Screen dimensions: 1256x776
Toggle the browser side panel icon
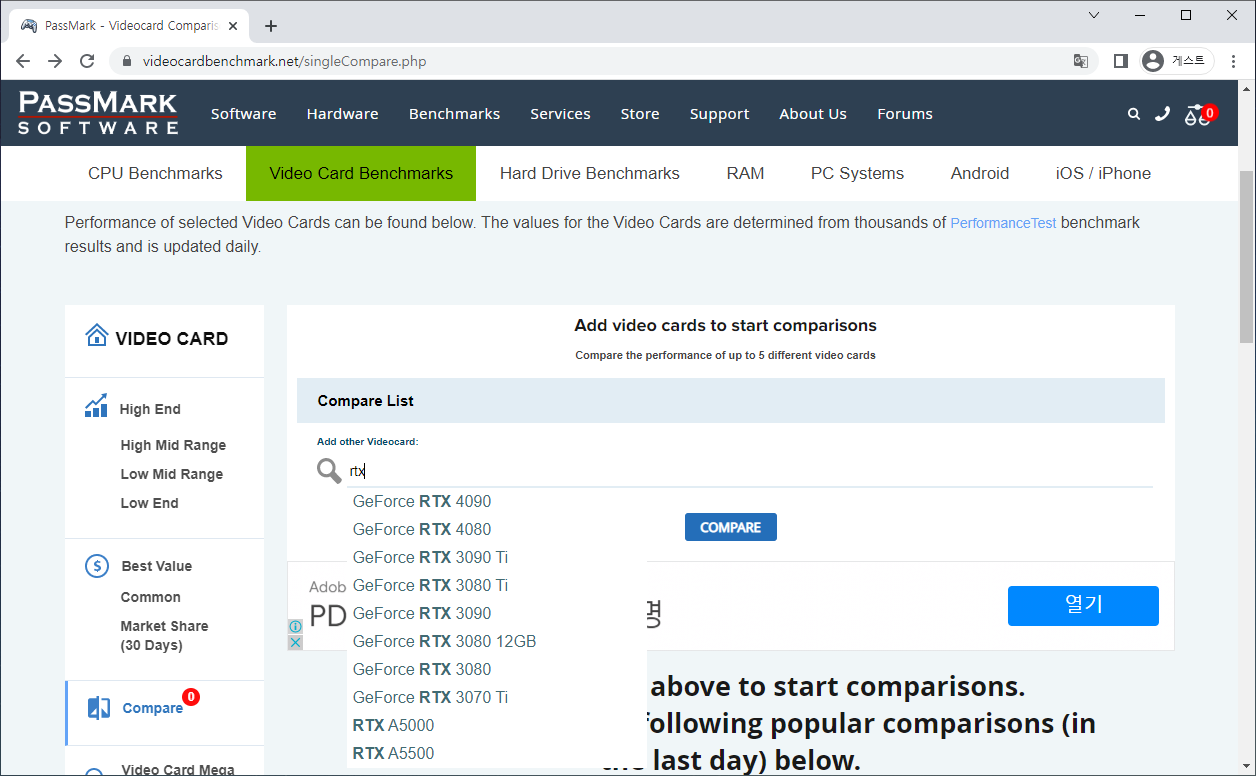coord(1121,61)
